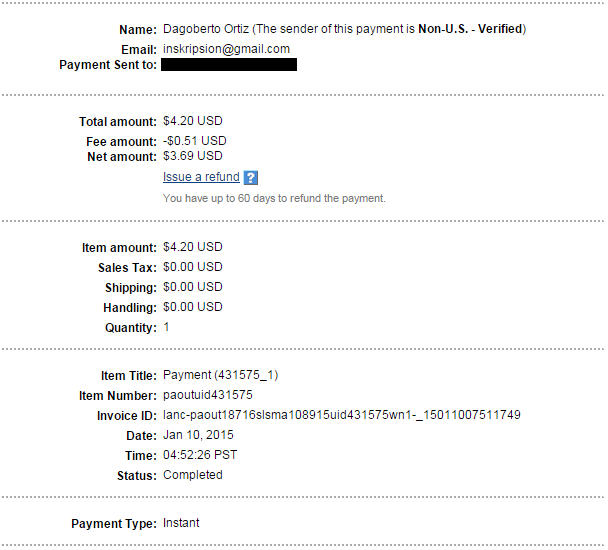Open the blue question mark help icon
Image resolution: width=608 pixels, height=550 pixels.
tap(251, 178)
